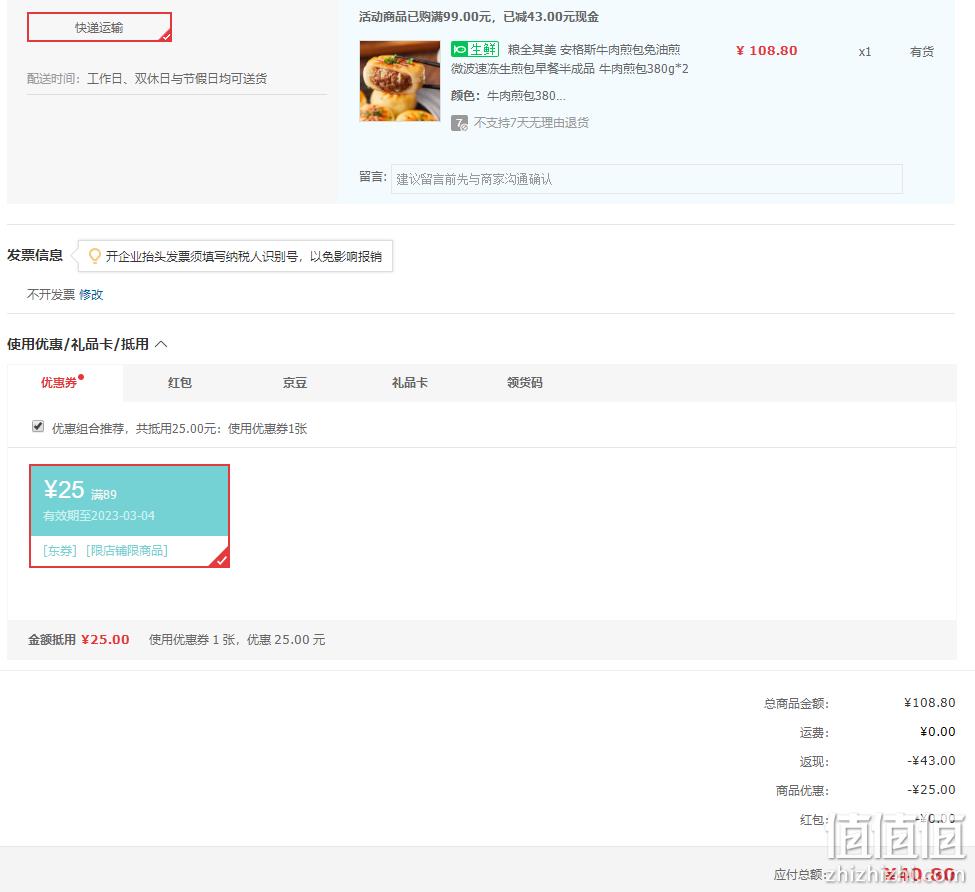
Task: Click the product price ¥ 108.80
Action: (x=767, y=51)
